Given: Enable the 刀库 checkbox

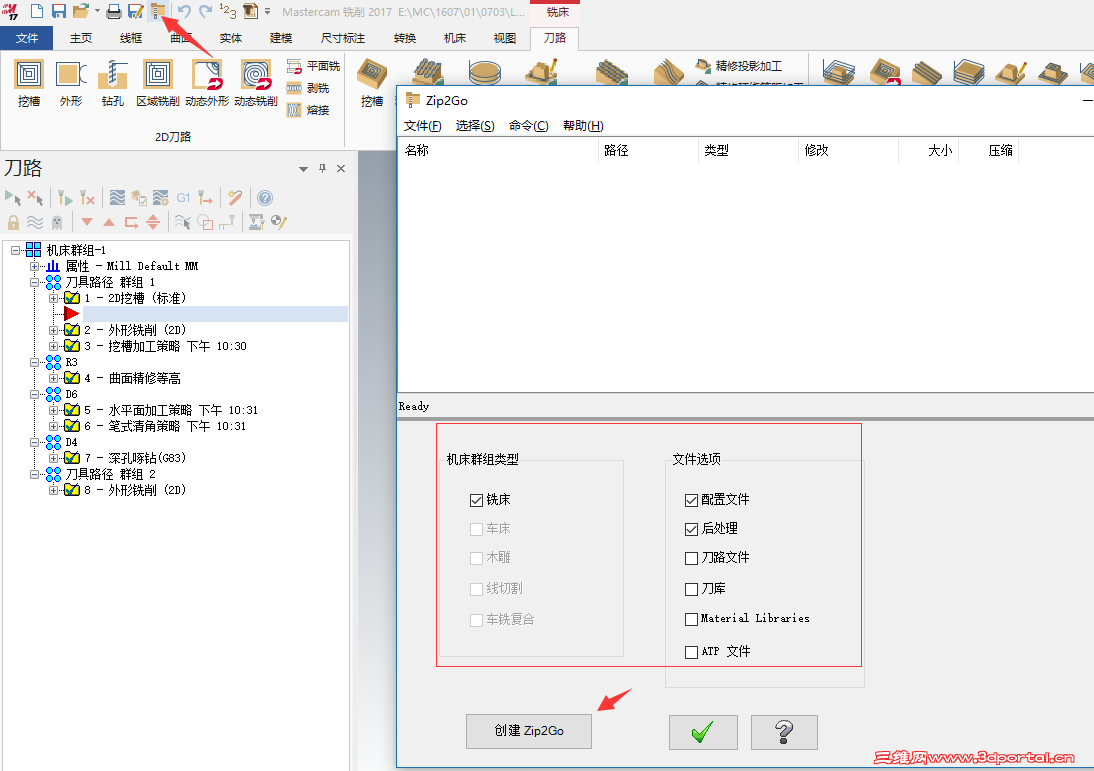Looking at the screenshot, I should [691, 590].
